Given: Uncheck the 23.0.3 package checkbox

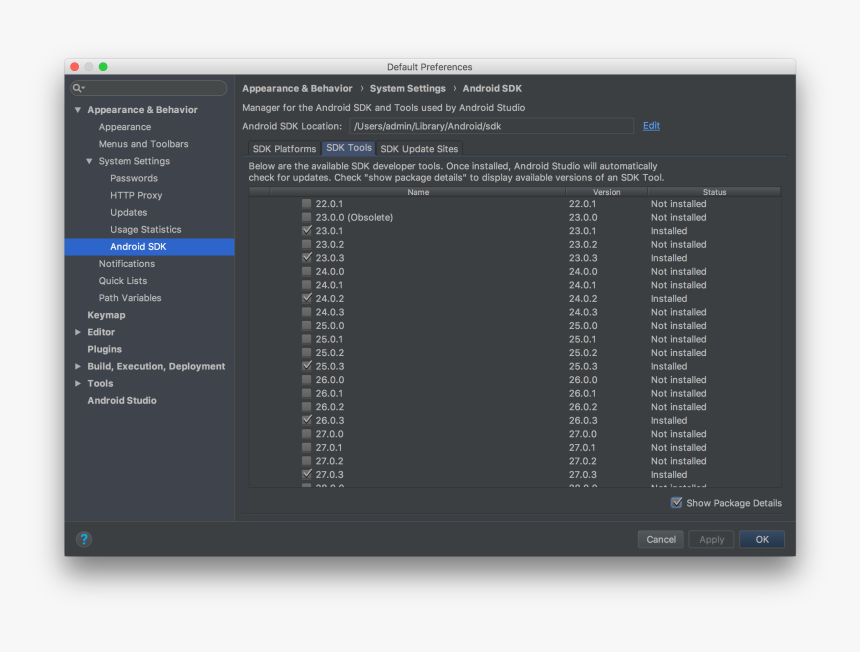Looking at the screenshot, I should tap(307, 258).
